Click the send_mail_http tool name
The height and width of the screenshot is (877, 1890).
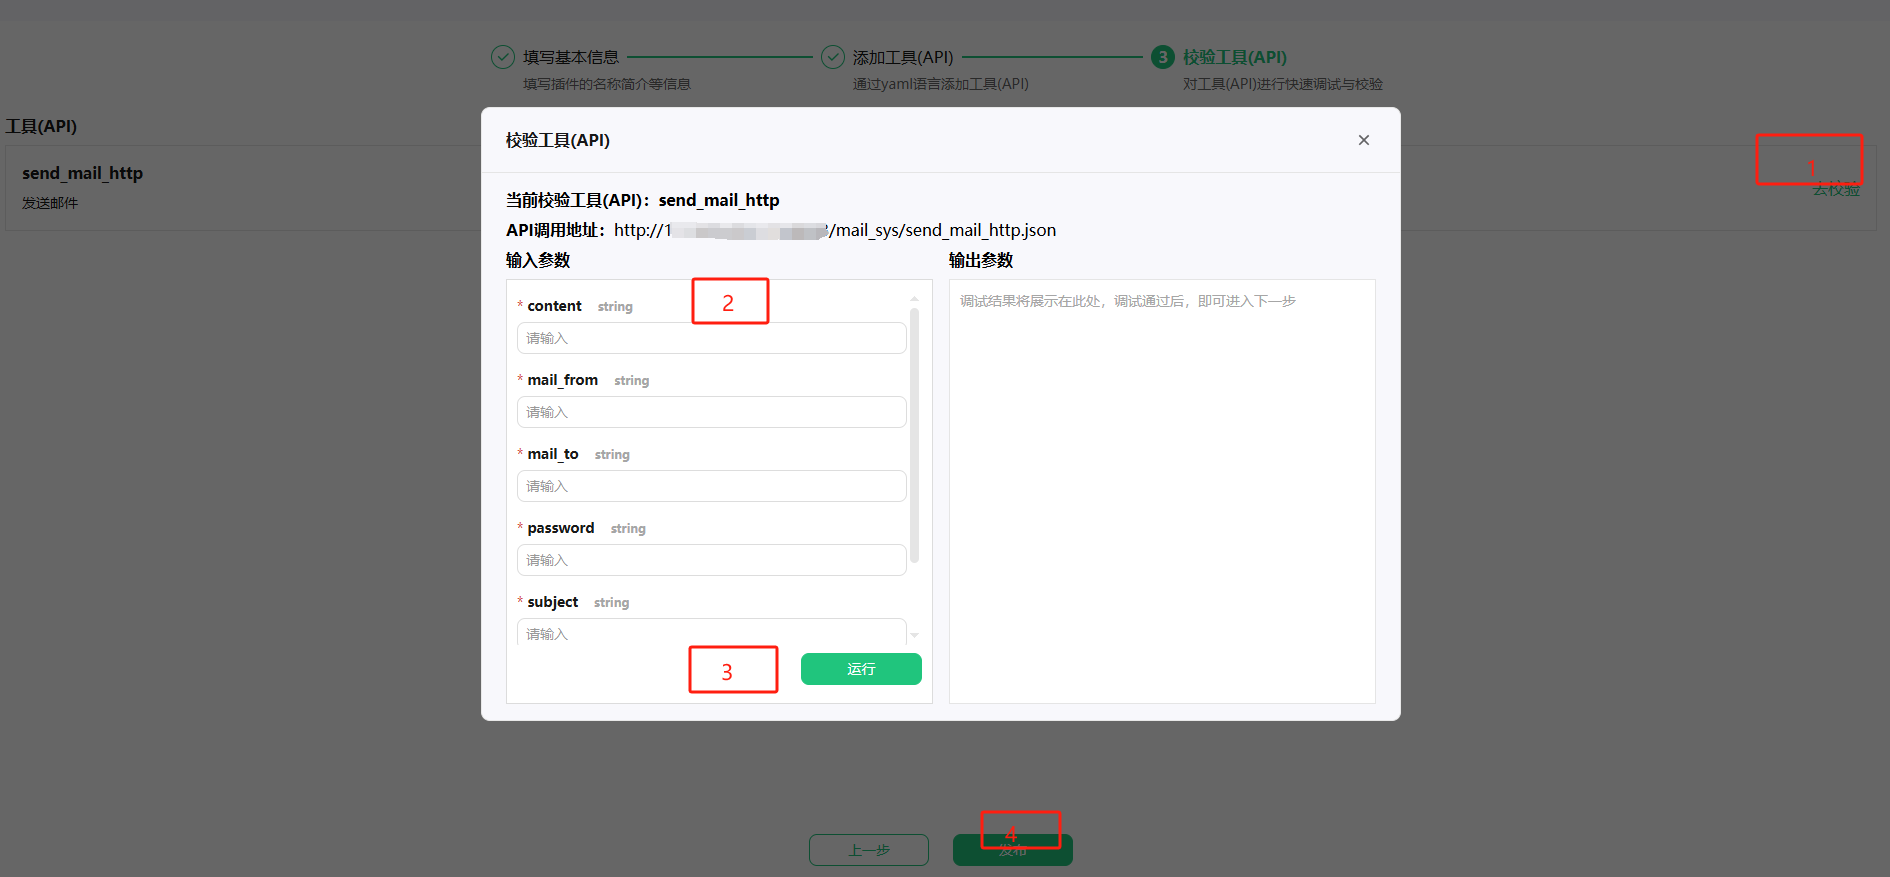point(83,173)
